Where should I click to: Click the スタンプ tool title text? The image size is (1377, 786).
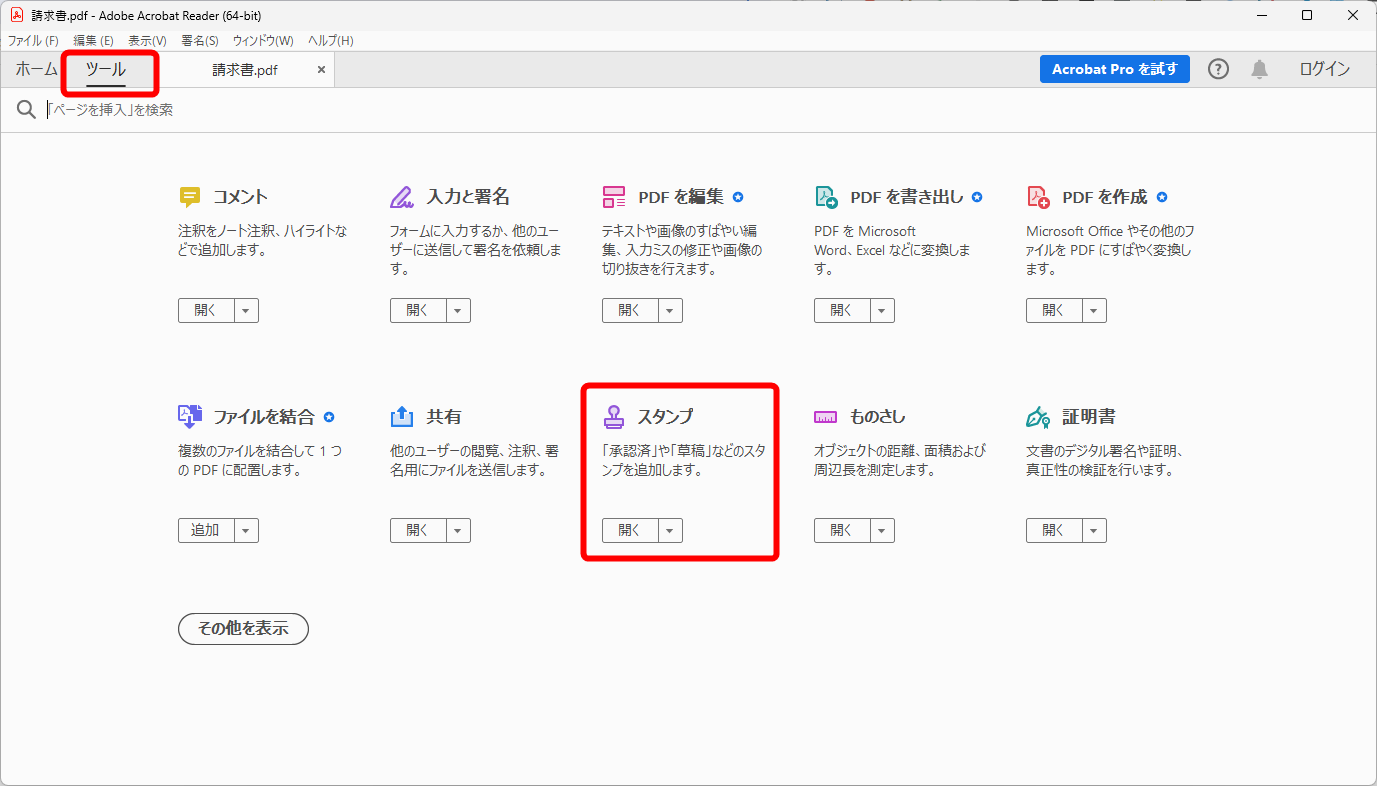(666, 417)
